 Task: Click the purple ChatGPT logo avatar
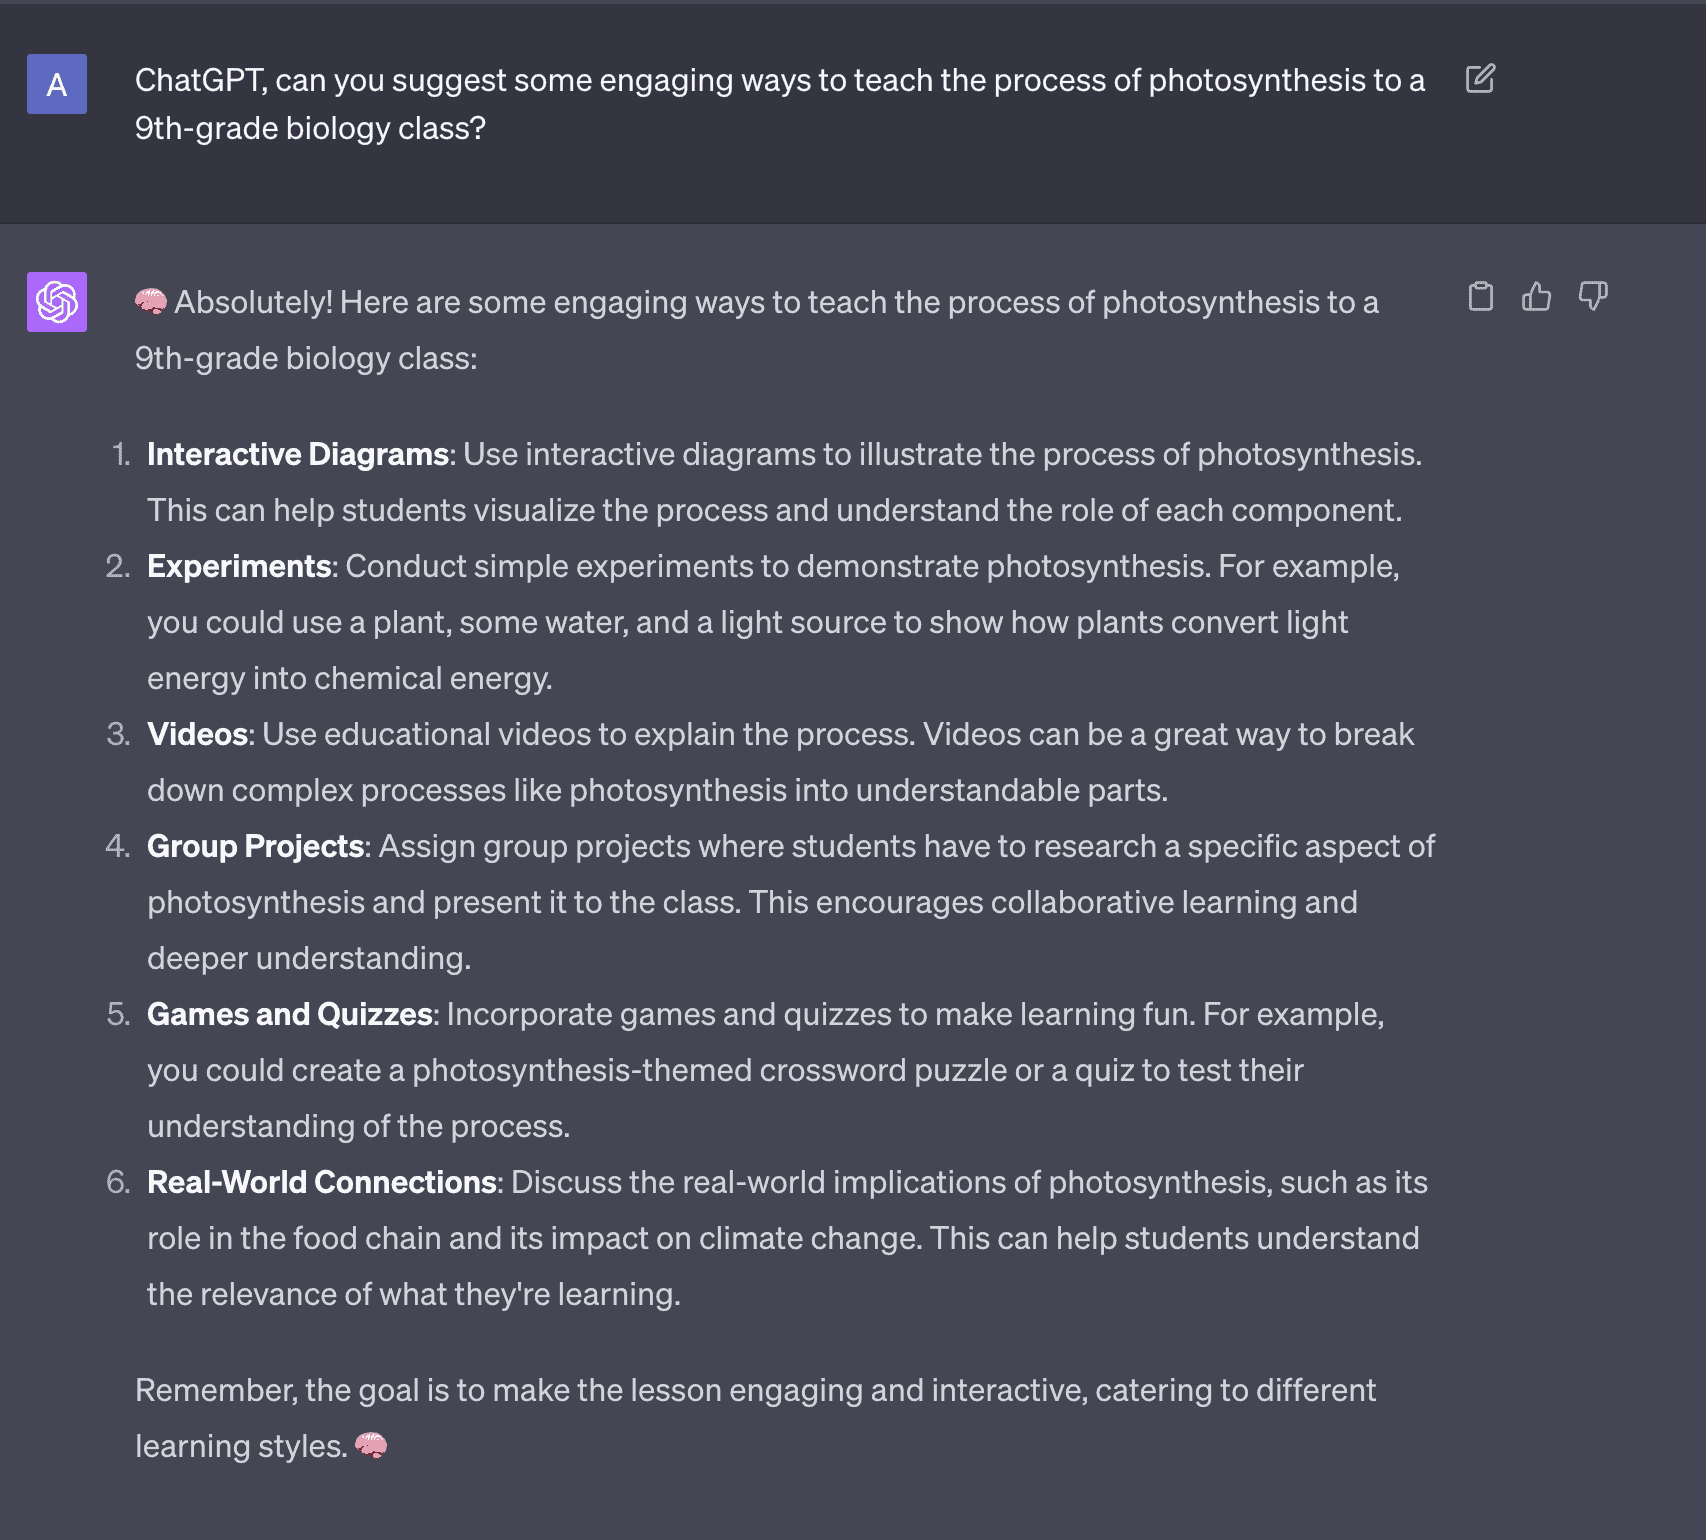click(57, 302)
